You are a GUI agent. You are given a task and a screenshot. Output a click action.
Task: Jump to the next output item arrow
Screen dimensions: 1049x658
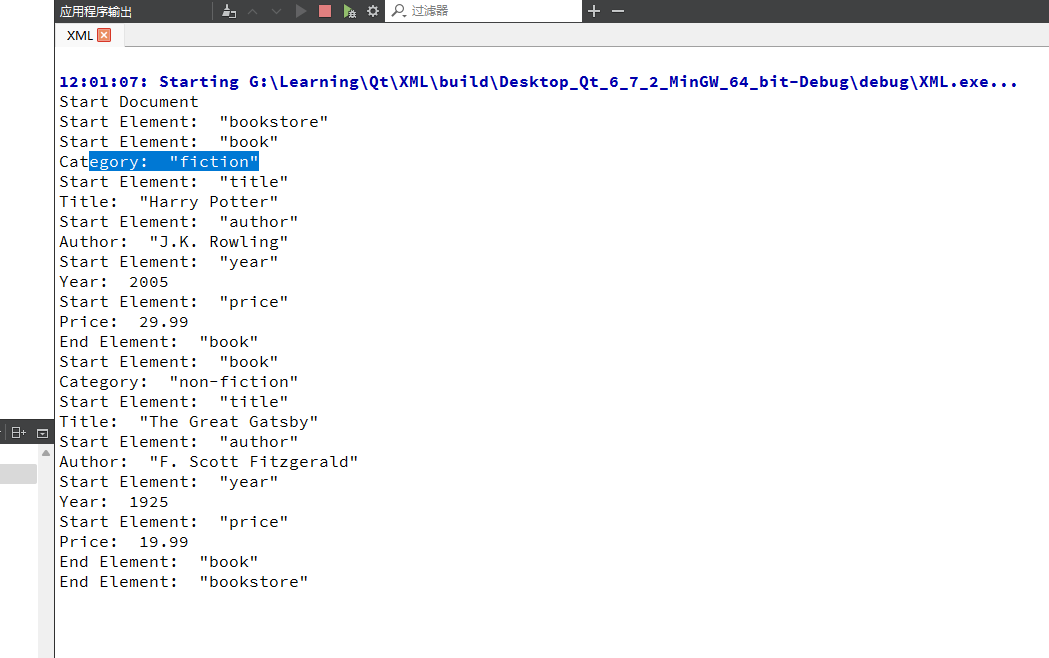click(275, 11)
